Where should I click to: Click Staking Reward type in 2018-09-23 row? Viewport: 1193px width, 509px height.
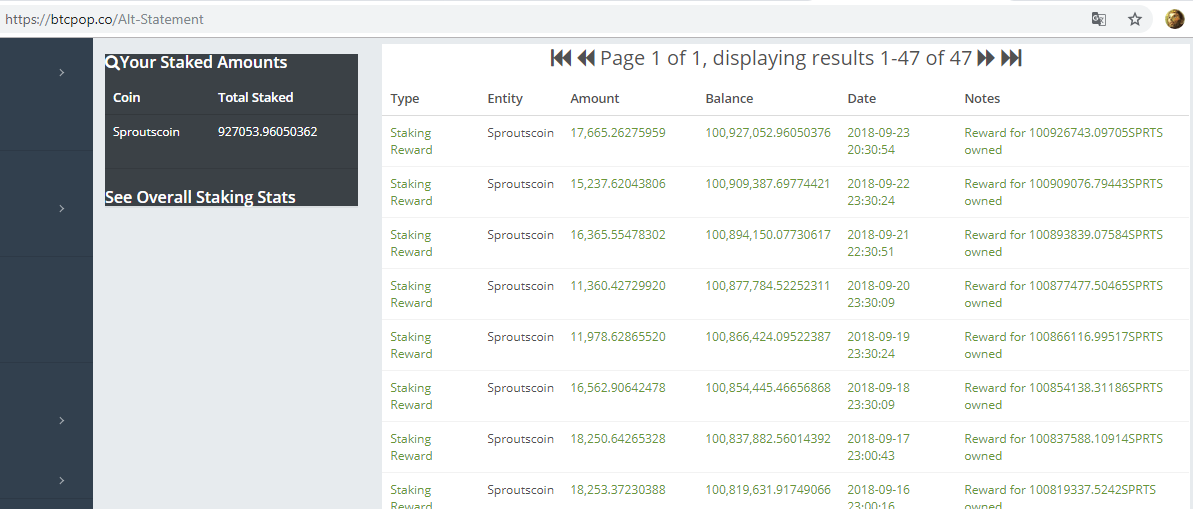411,141
